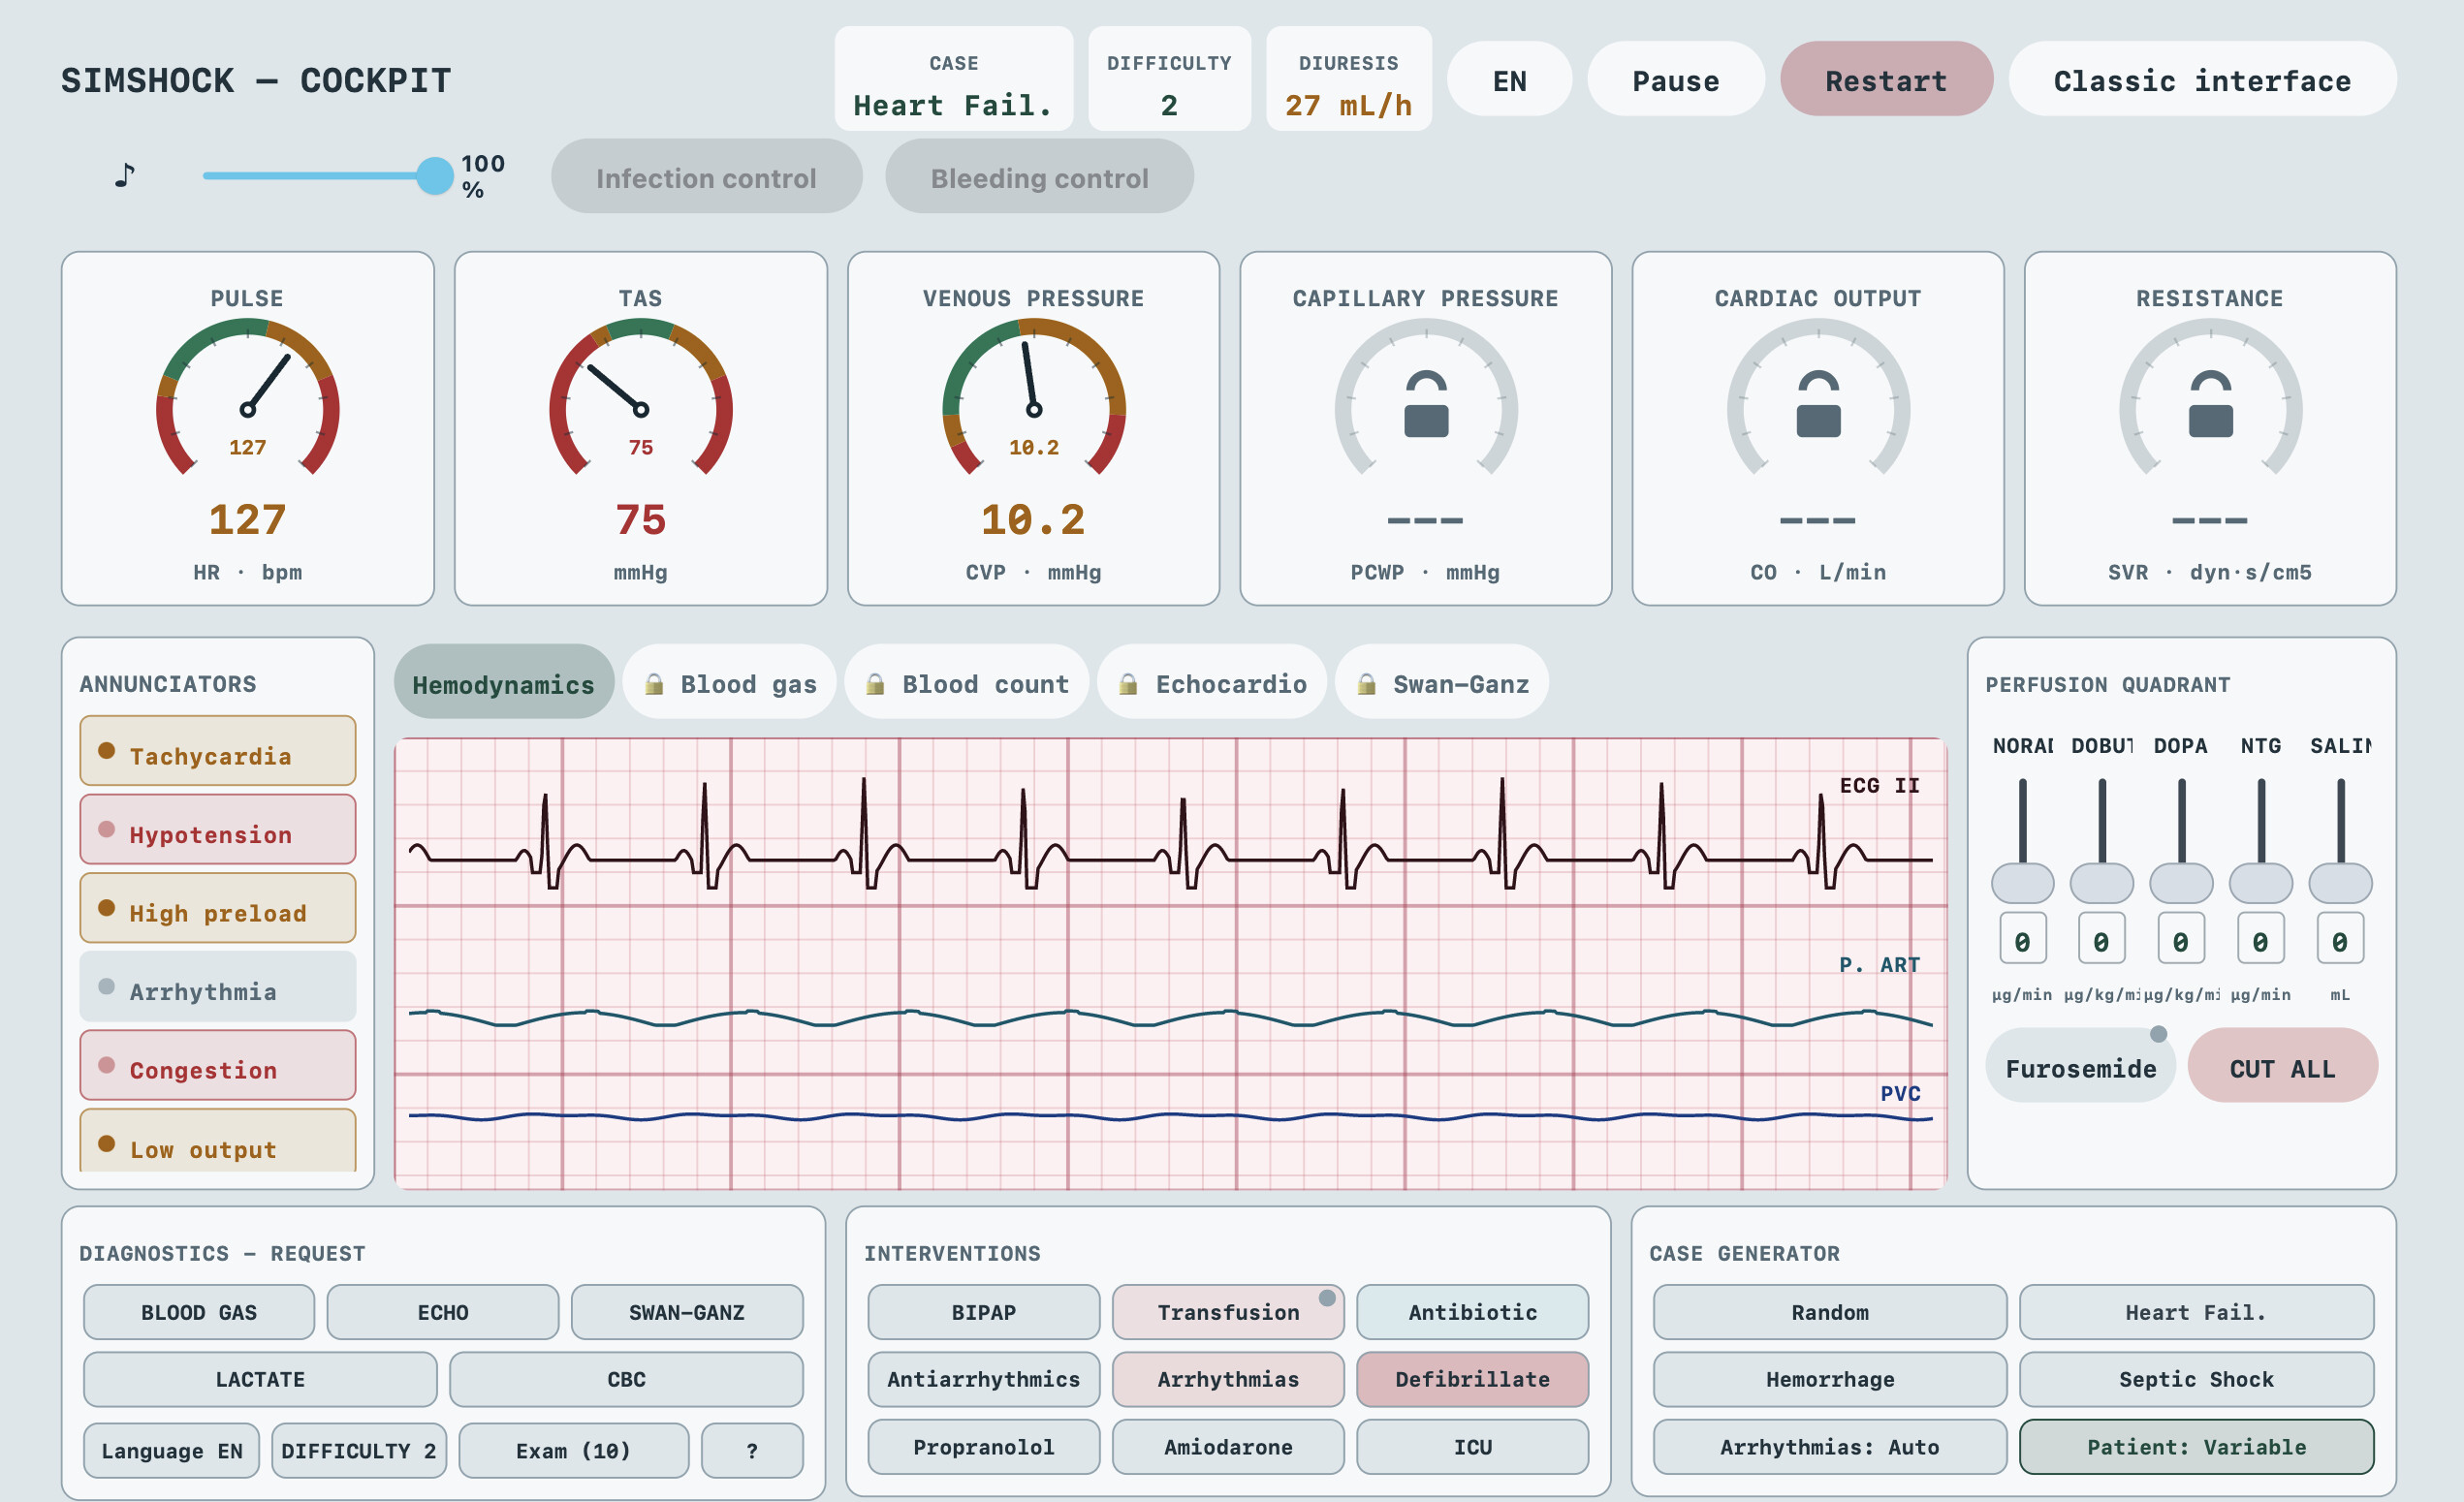Click the Pause button

1676,79
